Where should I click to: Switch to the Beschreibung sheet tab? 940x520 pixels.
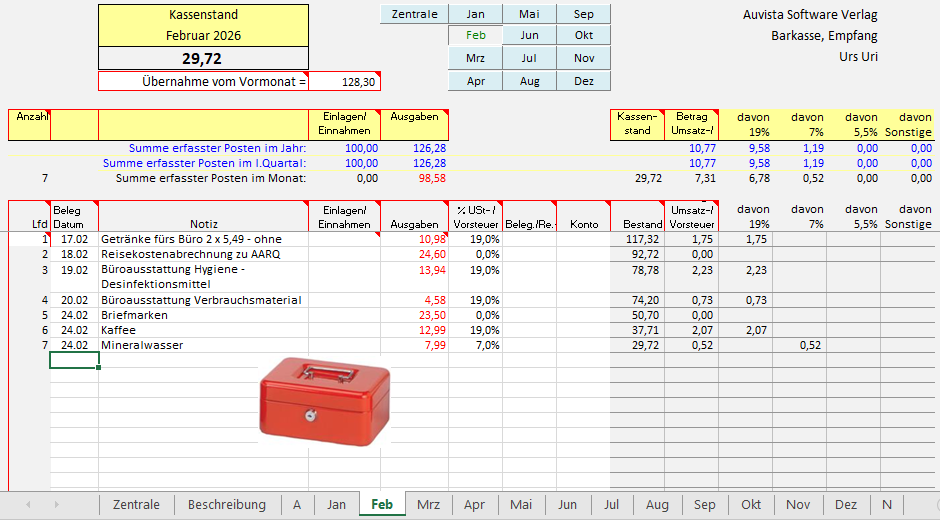(x=227, y=505)
